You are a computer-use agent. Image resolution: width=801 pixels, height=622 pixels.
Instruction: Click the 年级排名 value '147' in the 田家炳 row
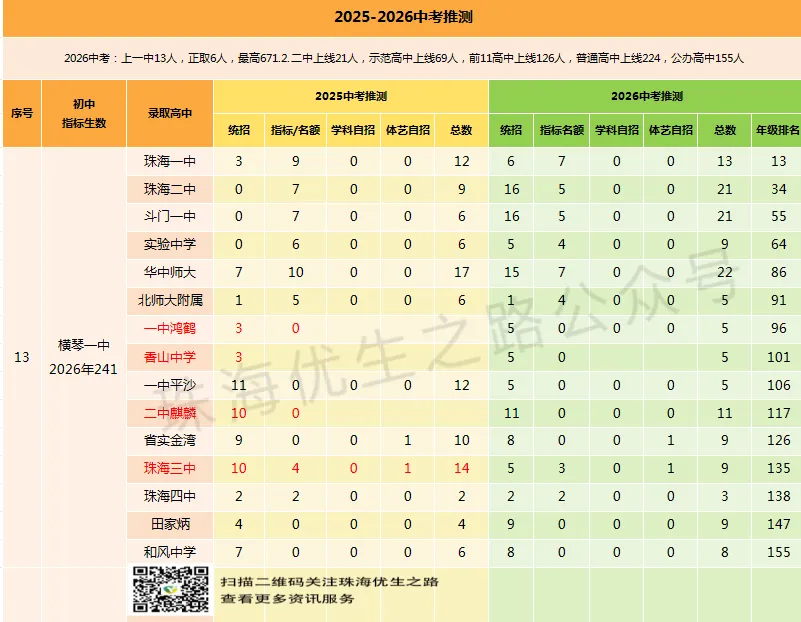tap(779, 524)
